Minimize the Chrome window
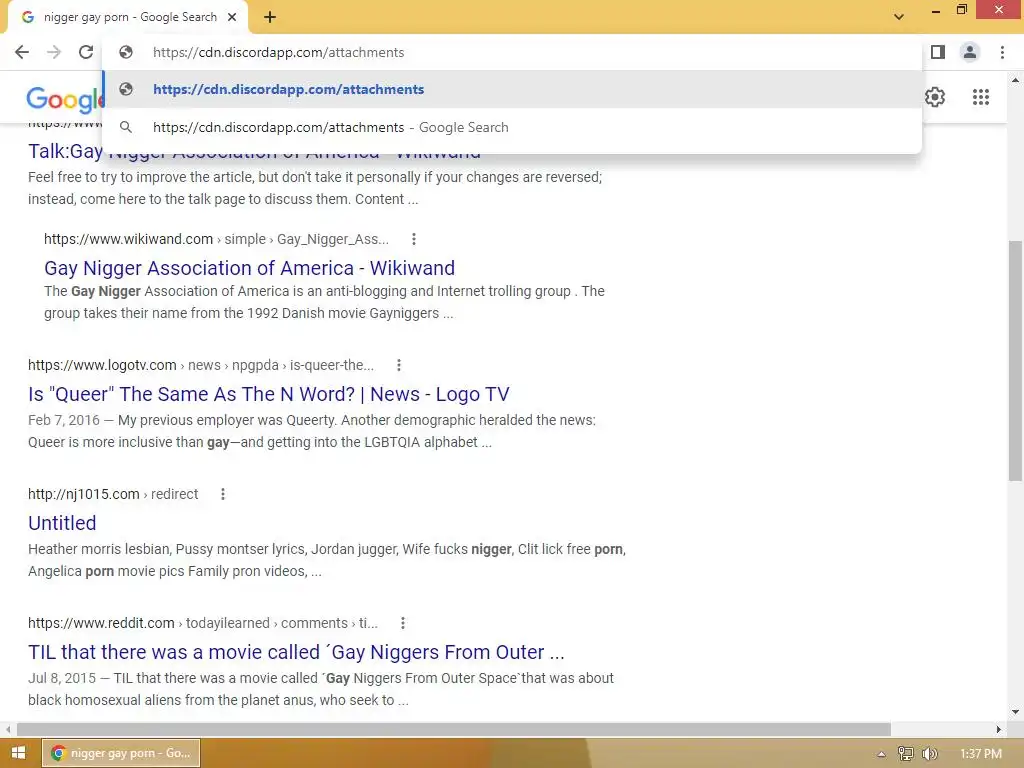This screenshot has height=768, width=1024. point(936,10)
